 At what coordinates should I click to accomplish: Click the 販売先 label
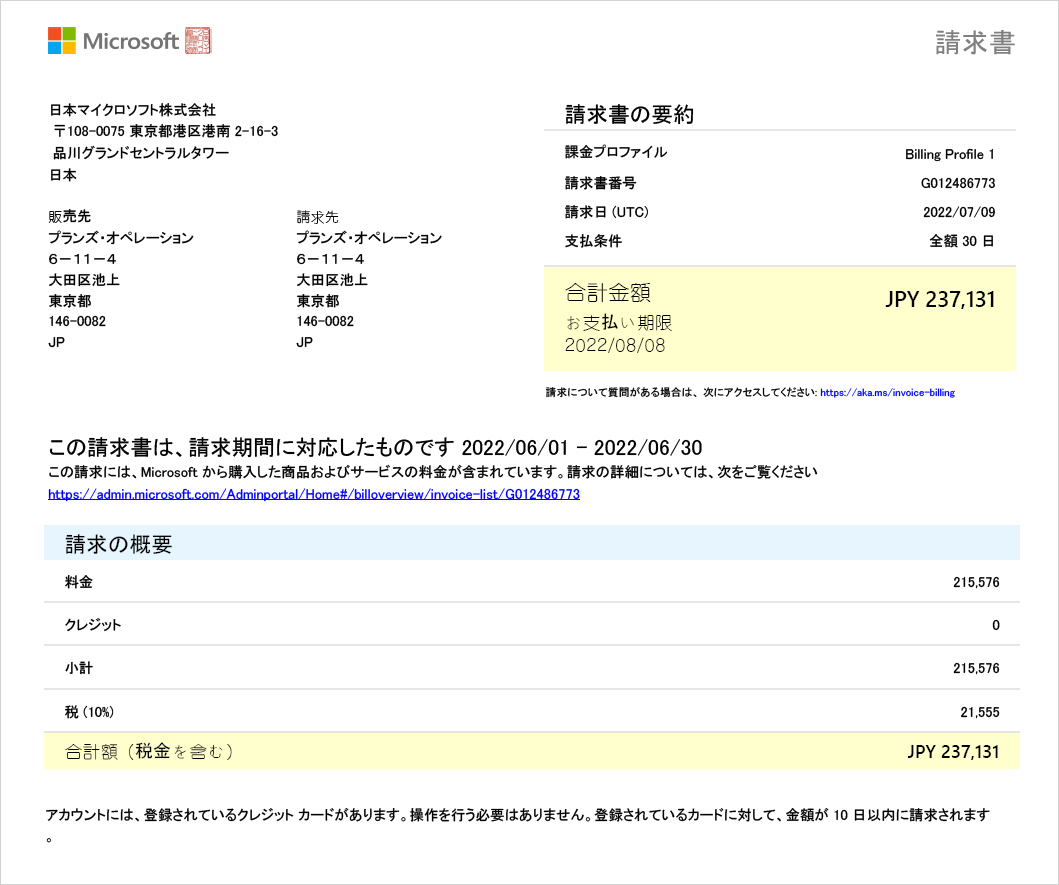(x=70, y=216)
